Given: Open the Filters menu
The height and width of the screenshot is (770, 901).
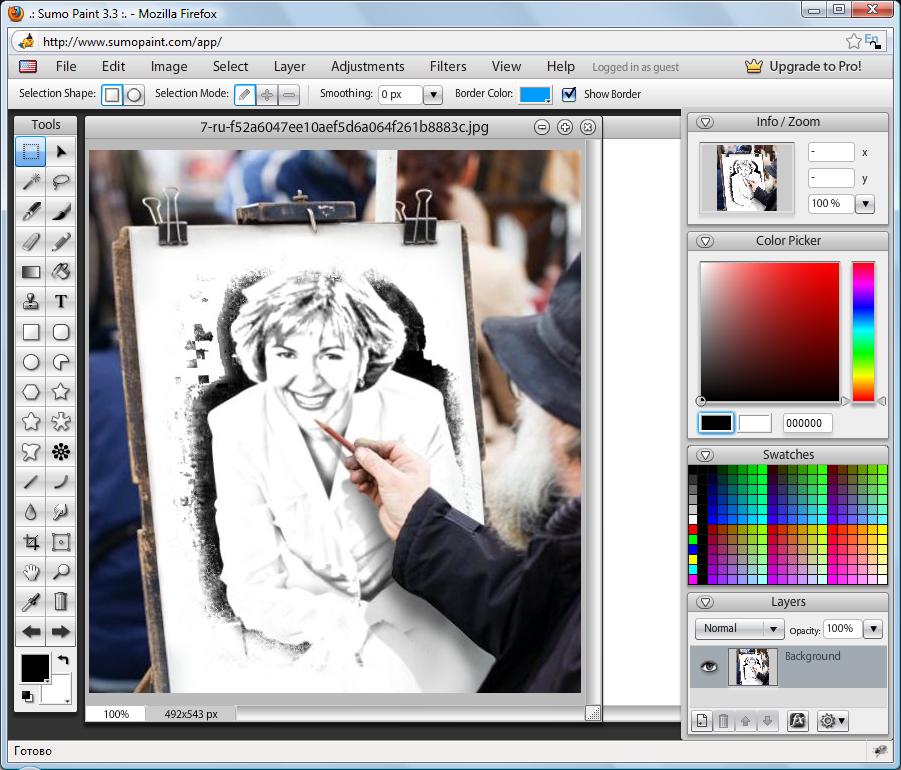Looking at the screenshot, I should click(x=448, y=67).
